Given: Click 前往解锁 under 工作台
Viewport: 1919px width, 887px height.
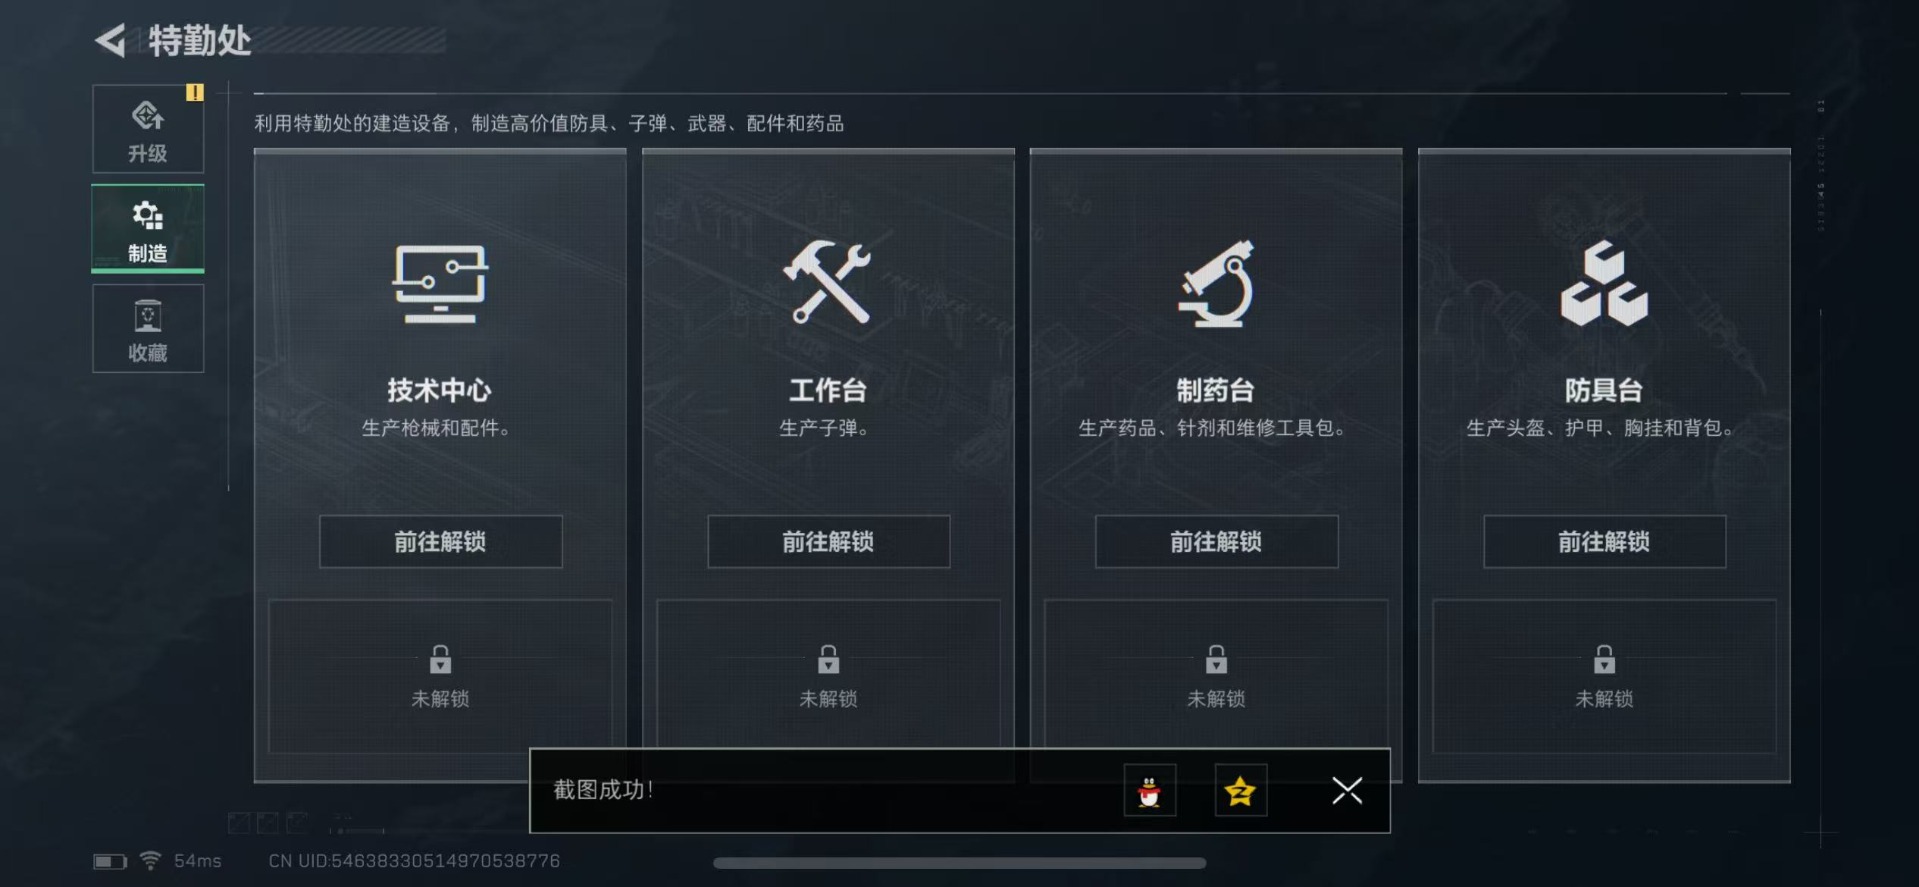Looking at the screenshot, I should click(828, 542).
